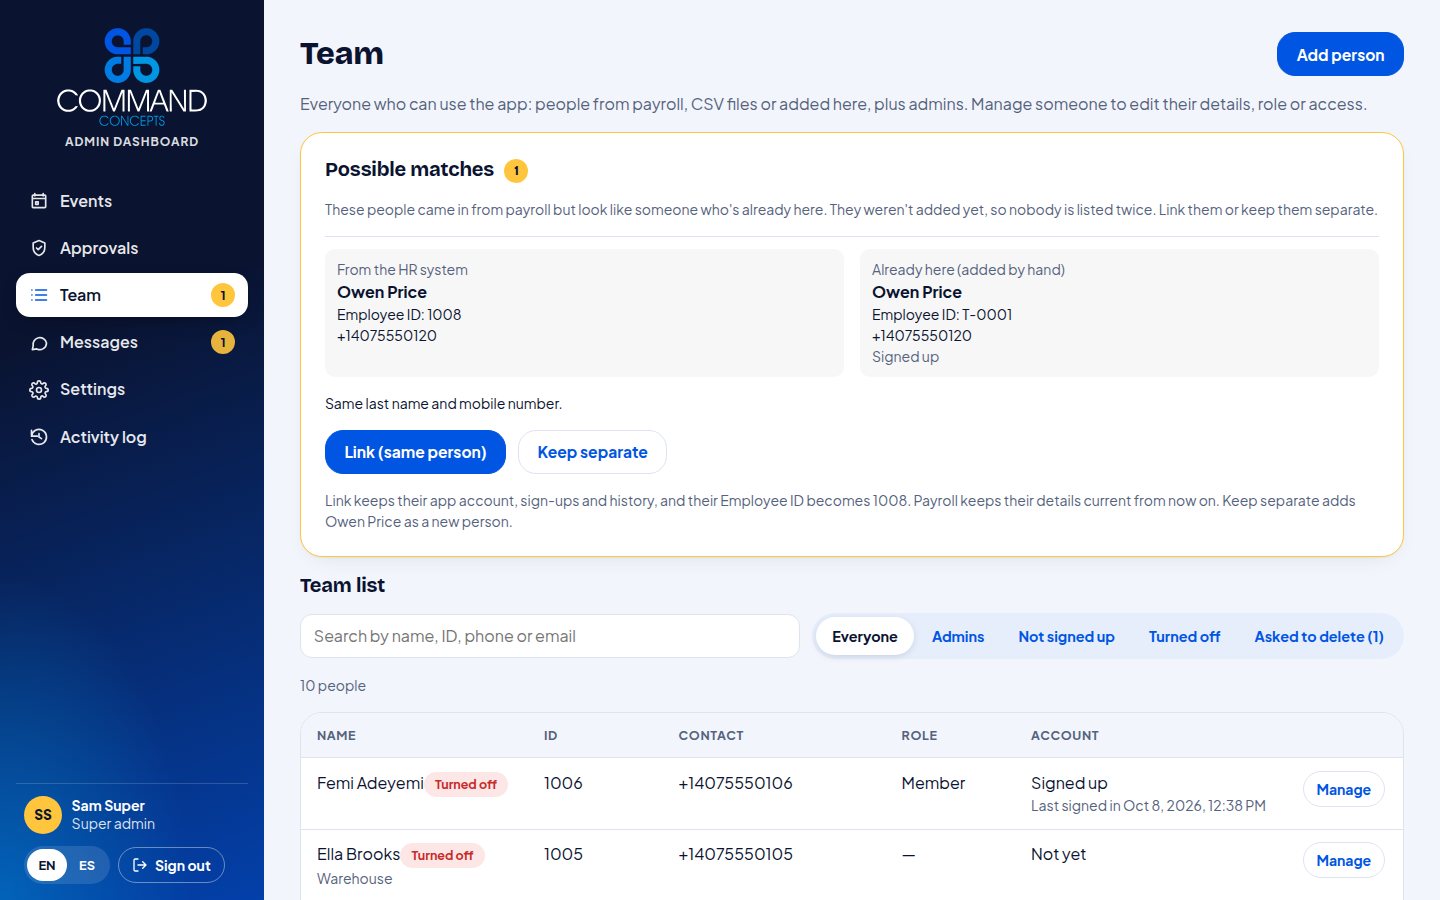Click the Messages chat bubble icon
This screenshot has height=900, width=1440.
coord(39,343)
